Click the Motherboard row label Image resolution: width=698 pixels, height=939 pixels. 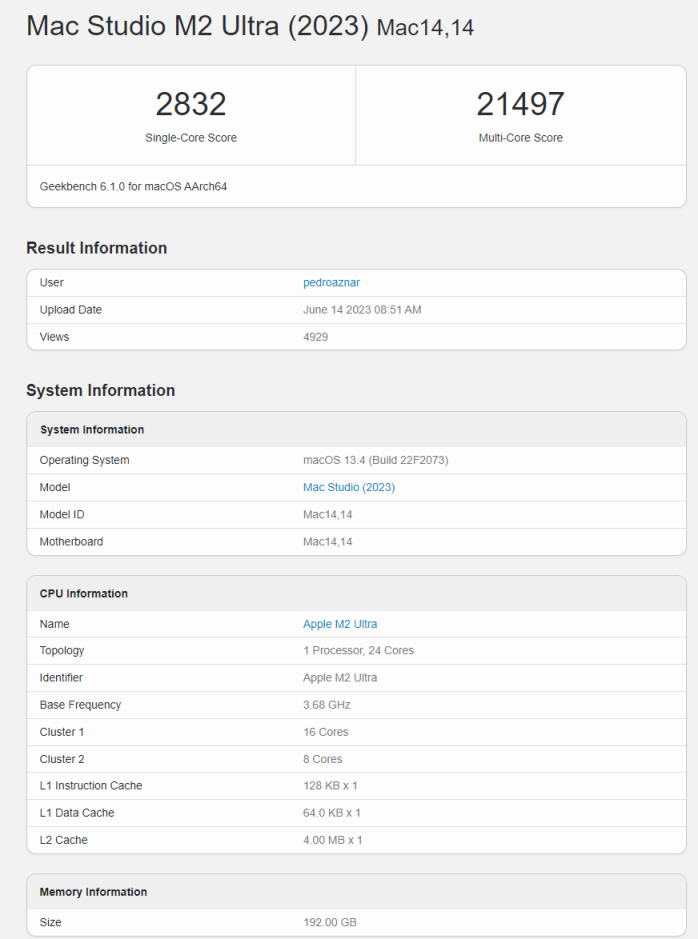point(71,541)
